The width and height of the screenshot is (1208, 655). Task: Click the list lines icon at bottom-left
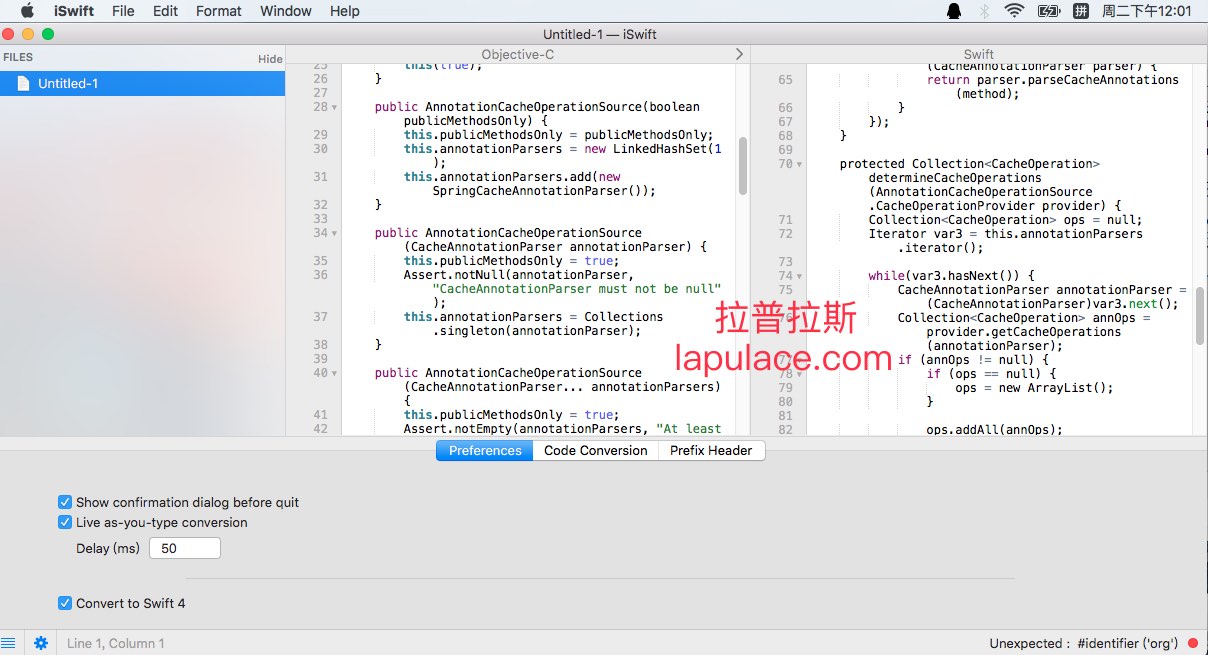[9, 643]
